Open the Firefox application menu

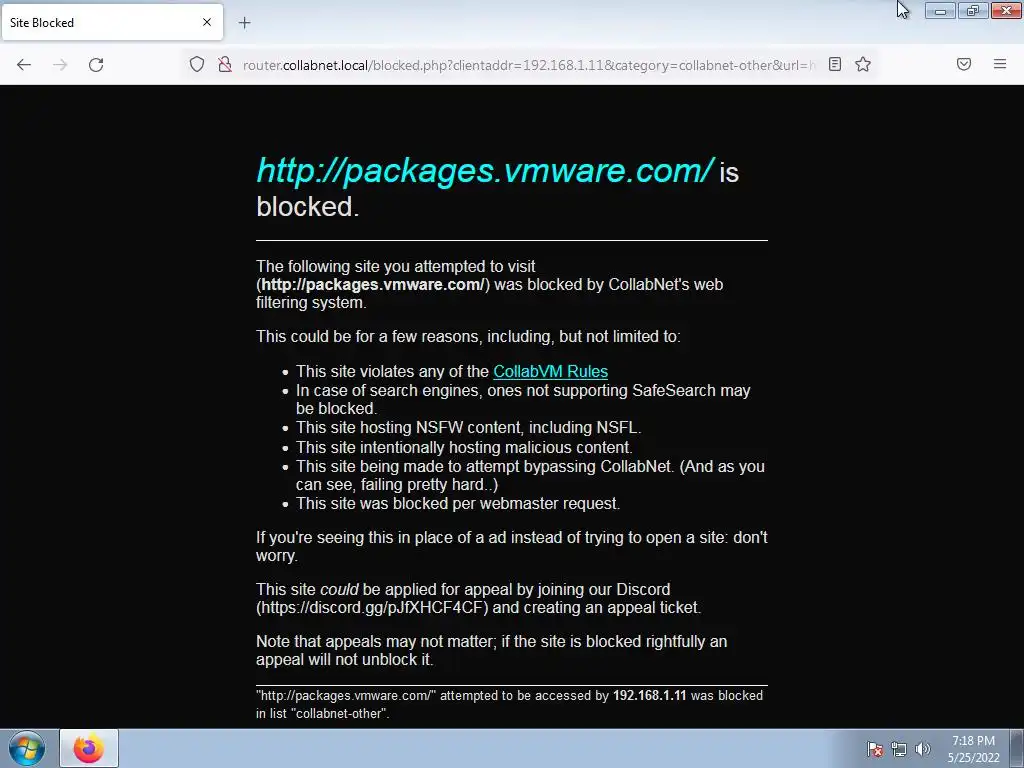click(1000, 64)
